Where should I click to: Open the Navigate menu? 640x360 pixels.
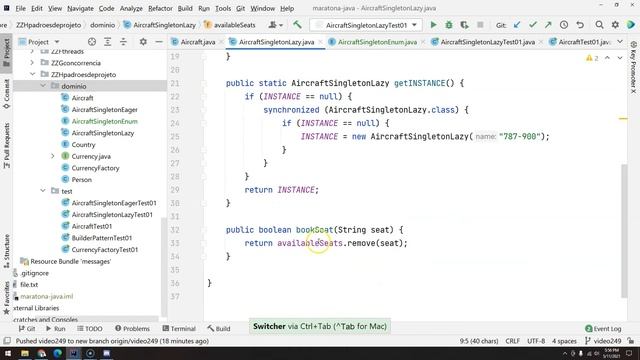[80, 8]
